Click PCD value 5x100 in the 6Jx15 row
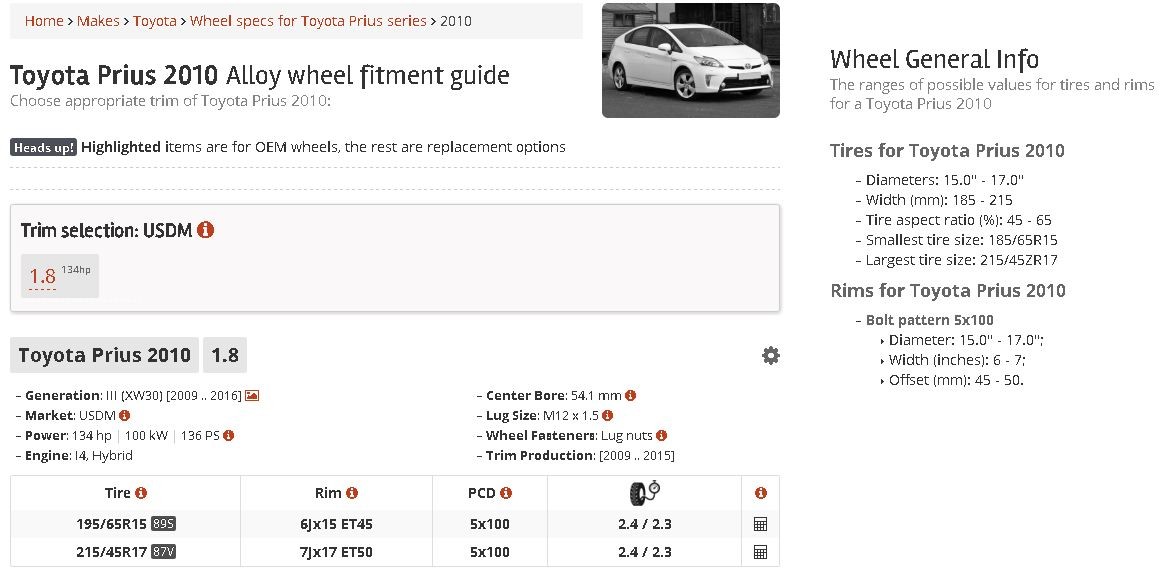The width and height of the screenshot is (1171, 582). (490, 524)
